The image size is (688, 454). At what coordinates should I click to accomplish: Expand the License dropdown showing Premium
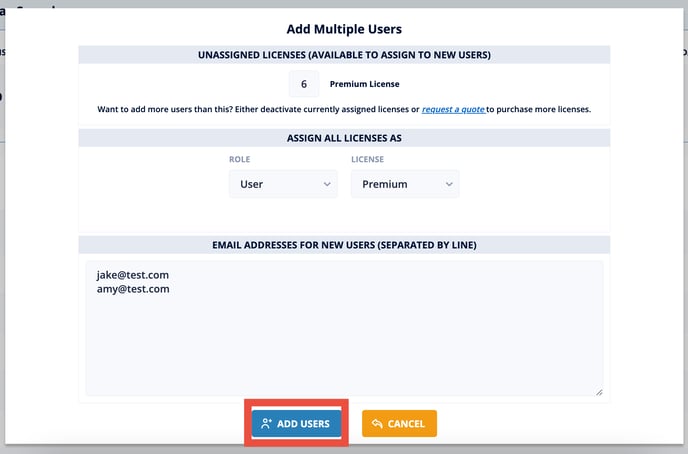tap(404, 184)
